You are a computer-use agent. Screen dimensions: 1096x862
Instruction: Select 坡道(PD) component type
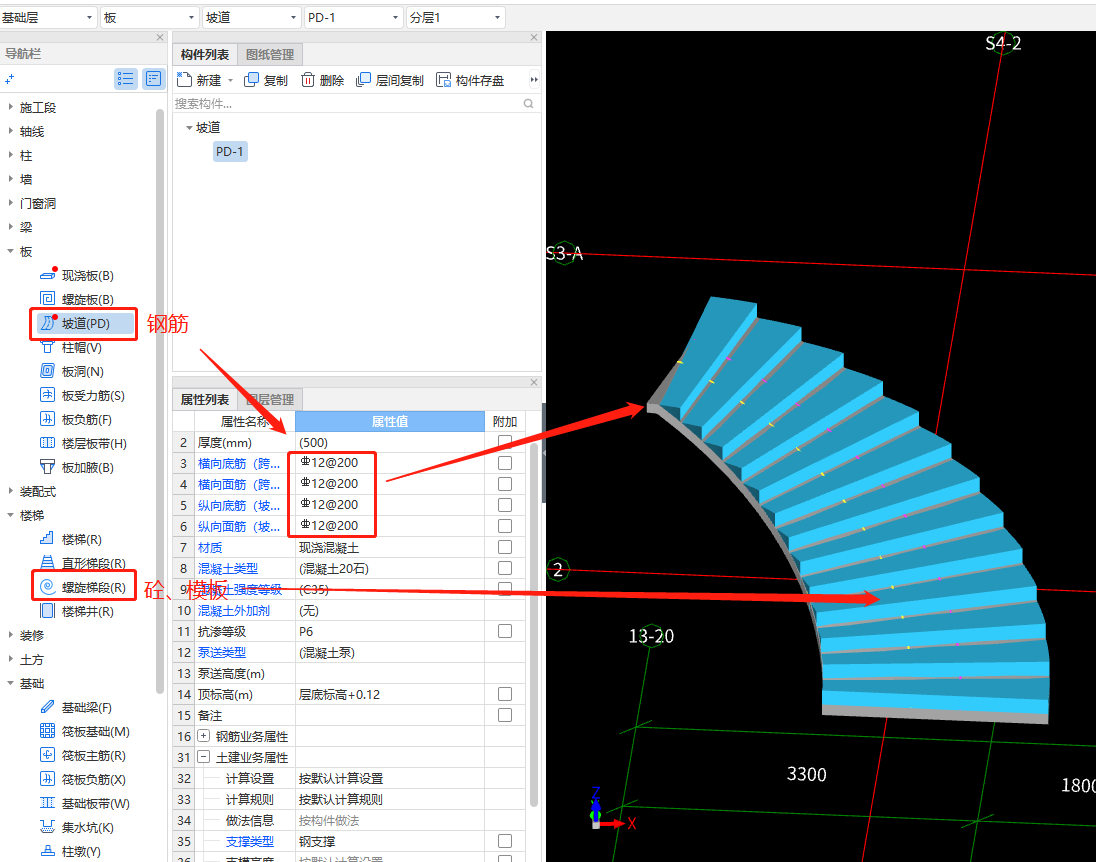(x=85, y=323)
